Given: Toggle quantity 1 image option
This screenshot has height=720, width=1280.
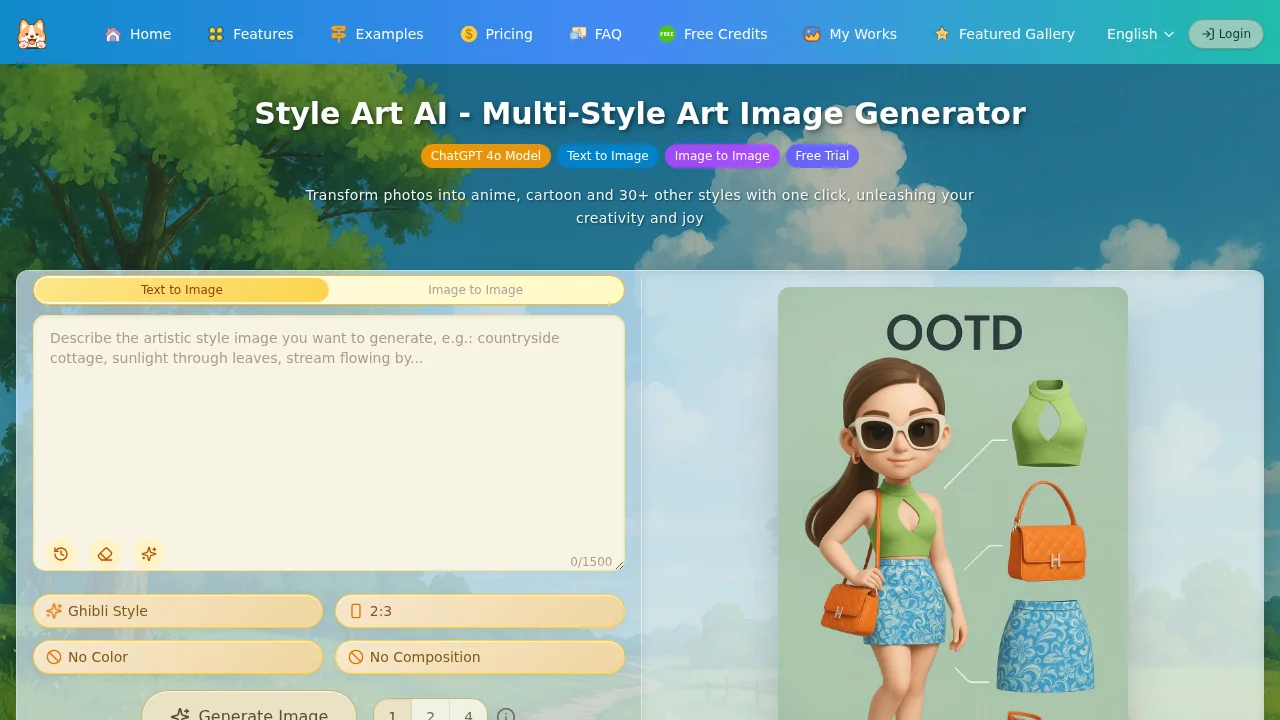Looking at the screenshot, I should 392,714.
